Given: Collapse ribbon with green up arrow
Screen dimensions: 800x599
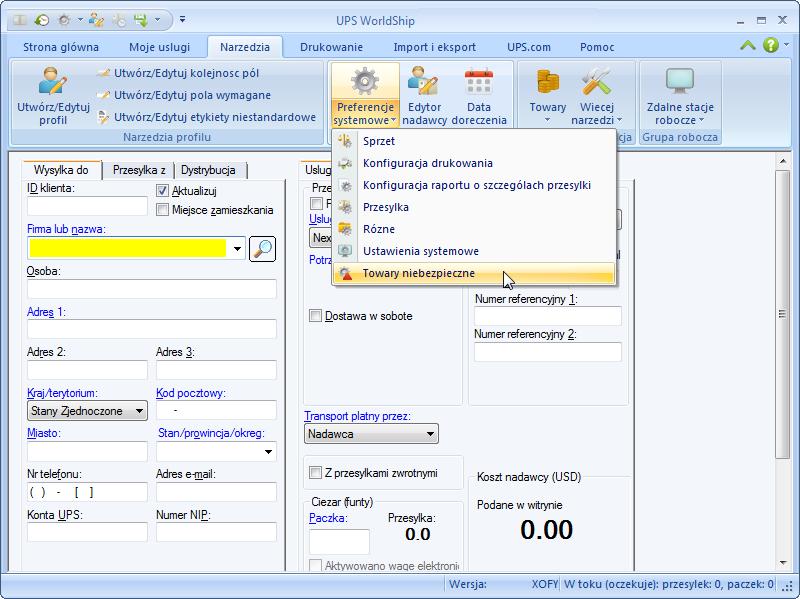Looking at the screenshot, I should pos(747,46).
